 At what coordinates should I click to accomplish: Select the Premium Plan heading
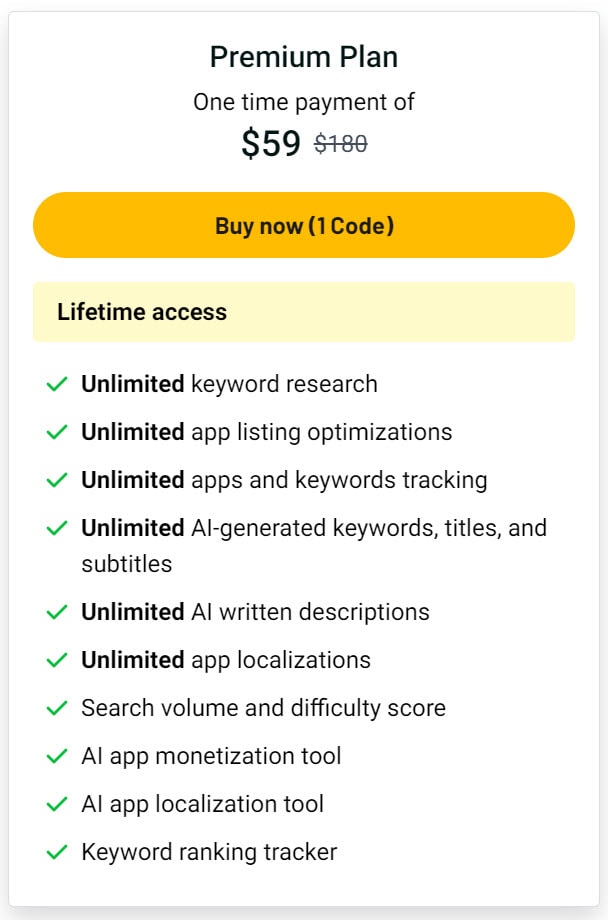click(x=303, y=57)
